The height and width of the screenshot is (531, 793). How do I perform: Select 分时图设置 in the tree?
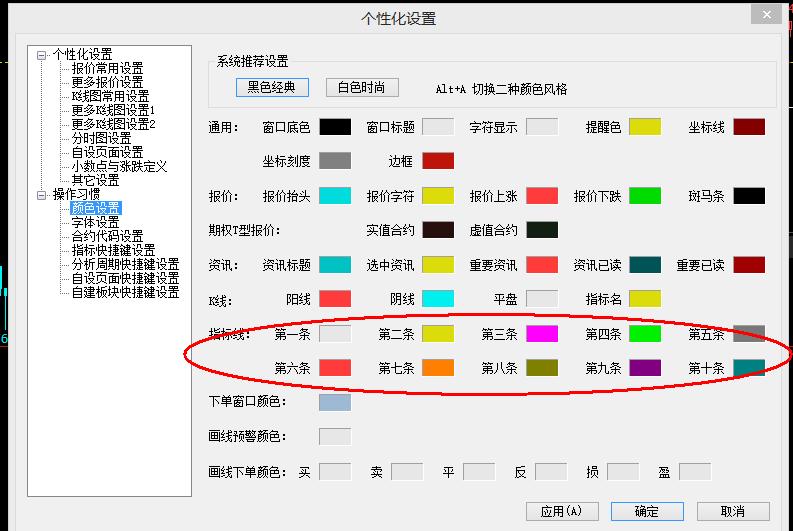(x=101, y=138)
